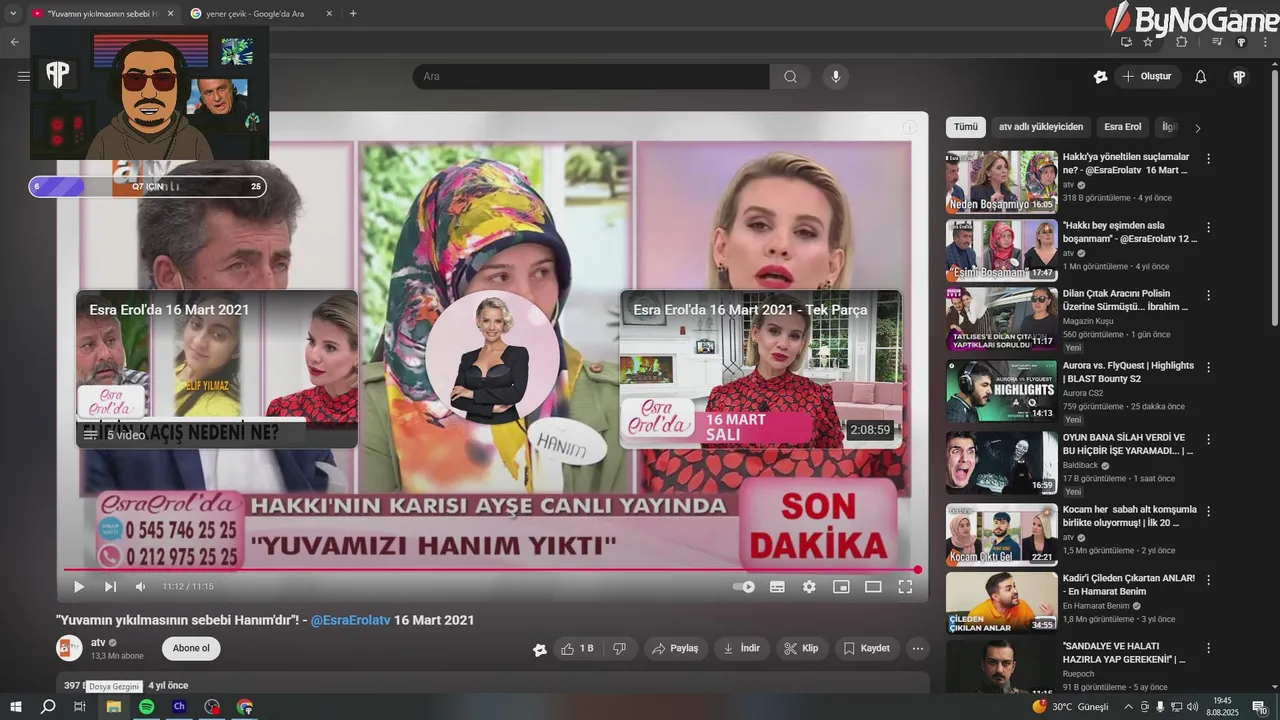Click the search magnifier button

790,77
